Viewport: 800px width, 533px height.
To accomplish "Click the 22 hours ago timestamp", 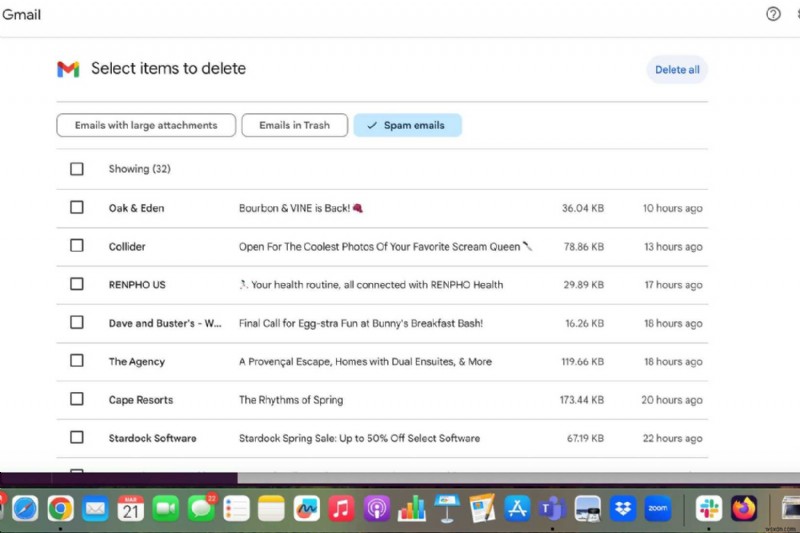I will (672, 438).
